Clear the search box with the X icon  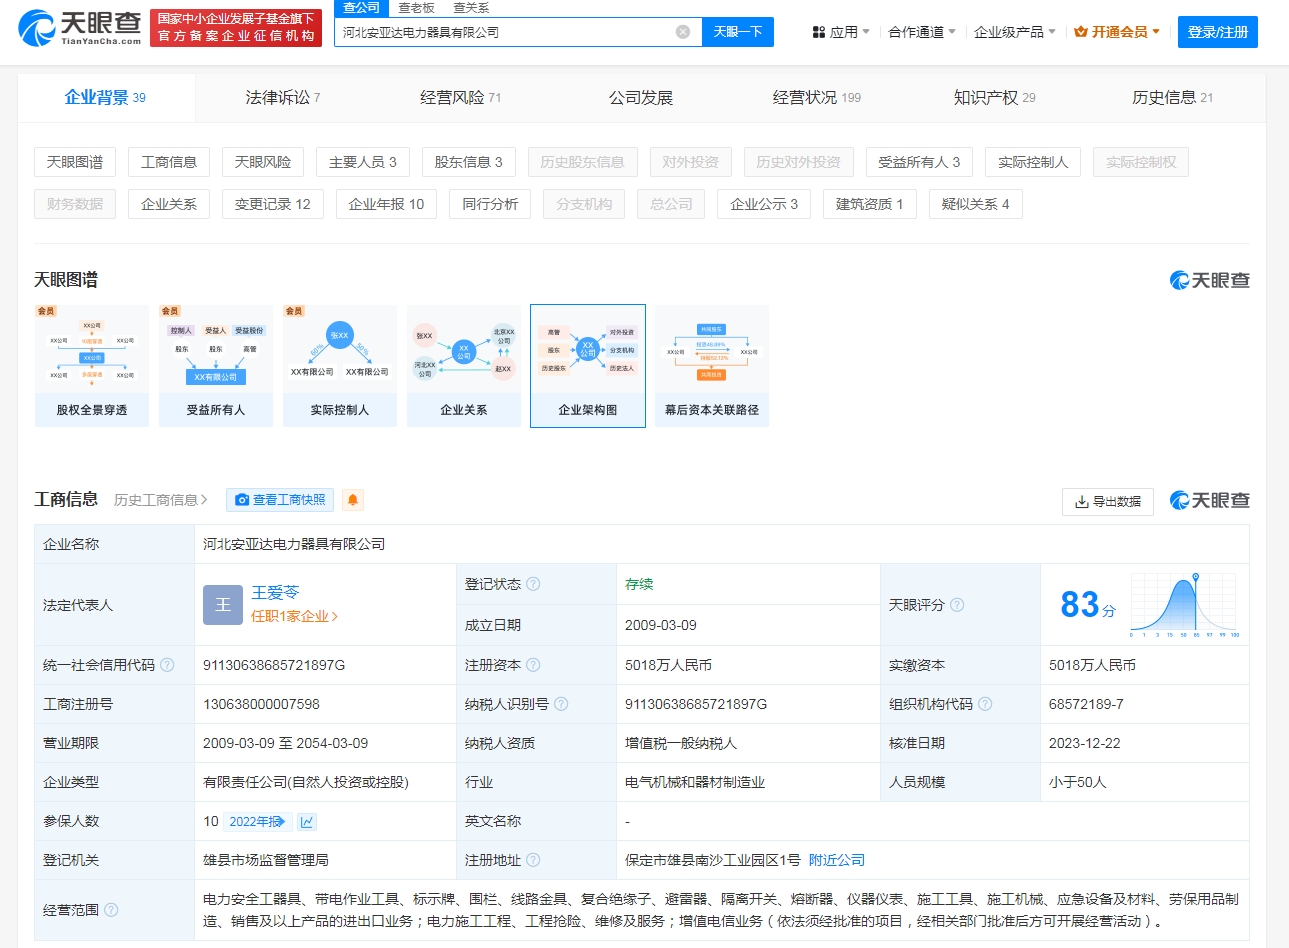click(683, 32)
